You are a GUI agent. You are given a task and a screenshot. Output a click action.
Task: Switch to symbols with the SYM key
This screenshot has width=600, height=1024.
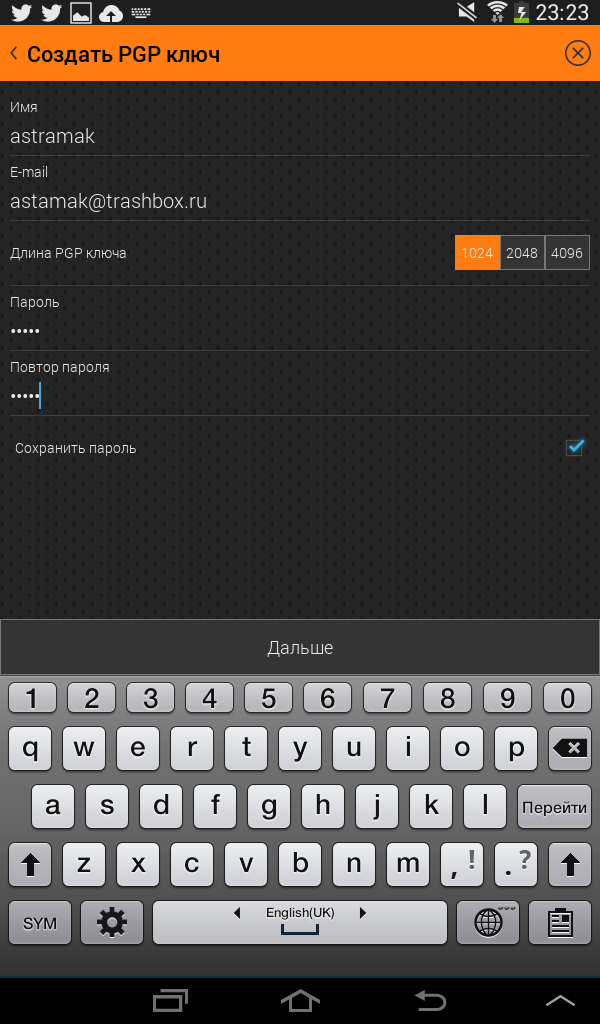click(x=40, y=923)
